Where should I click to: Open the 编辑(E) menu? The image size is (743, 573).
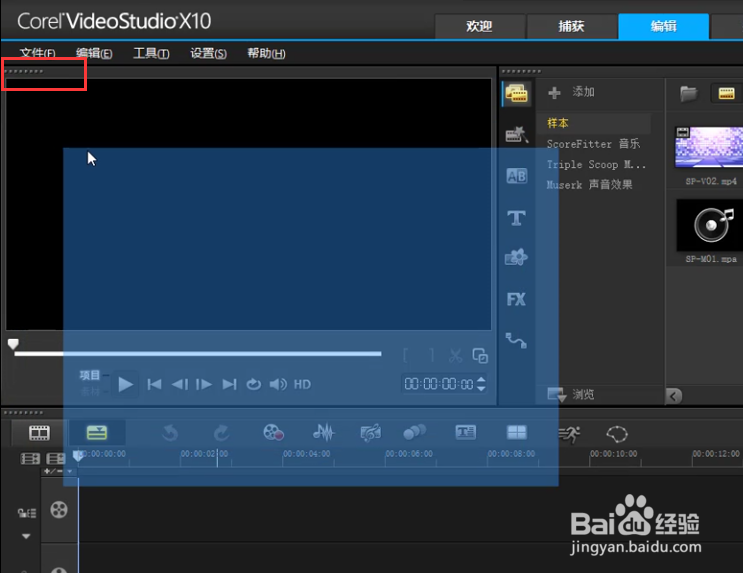(x=94, y=53)
